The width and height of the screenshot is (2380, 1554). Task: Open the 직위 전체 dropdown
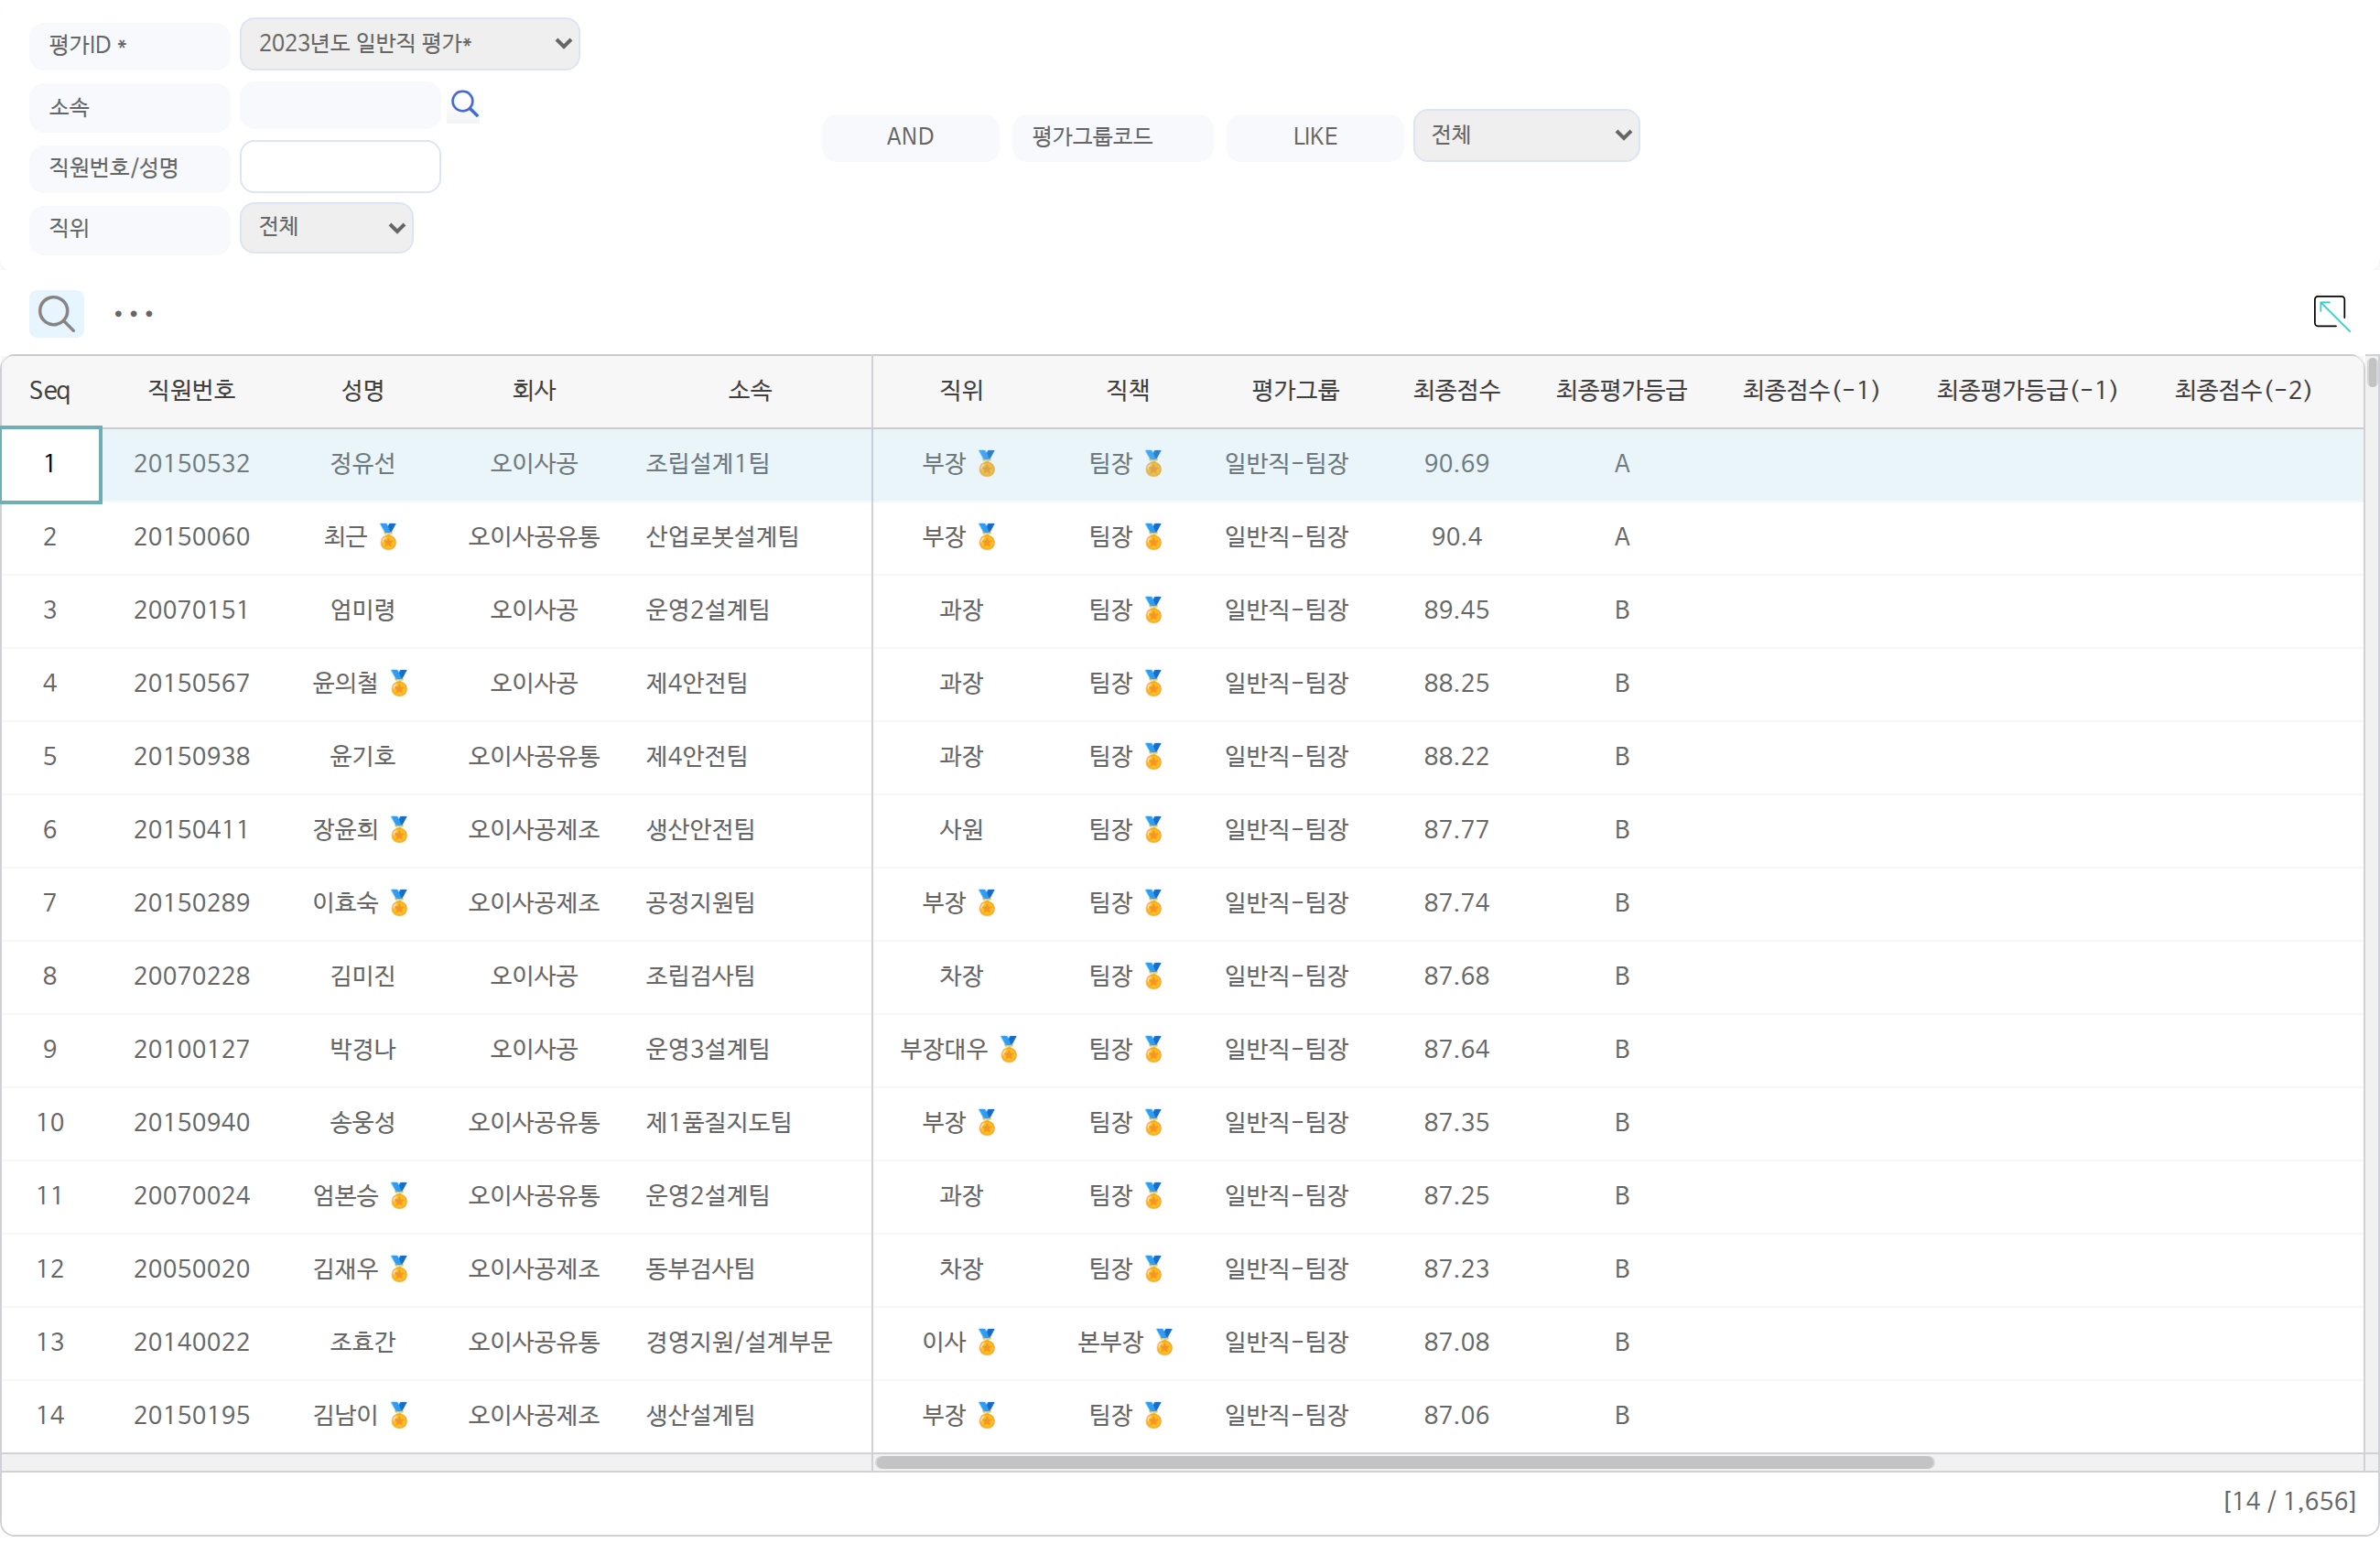[x=327, y=228]
